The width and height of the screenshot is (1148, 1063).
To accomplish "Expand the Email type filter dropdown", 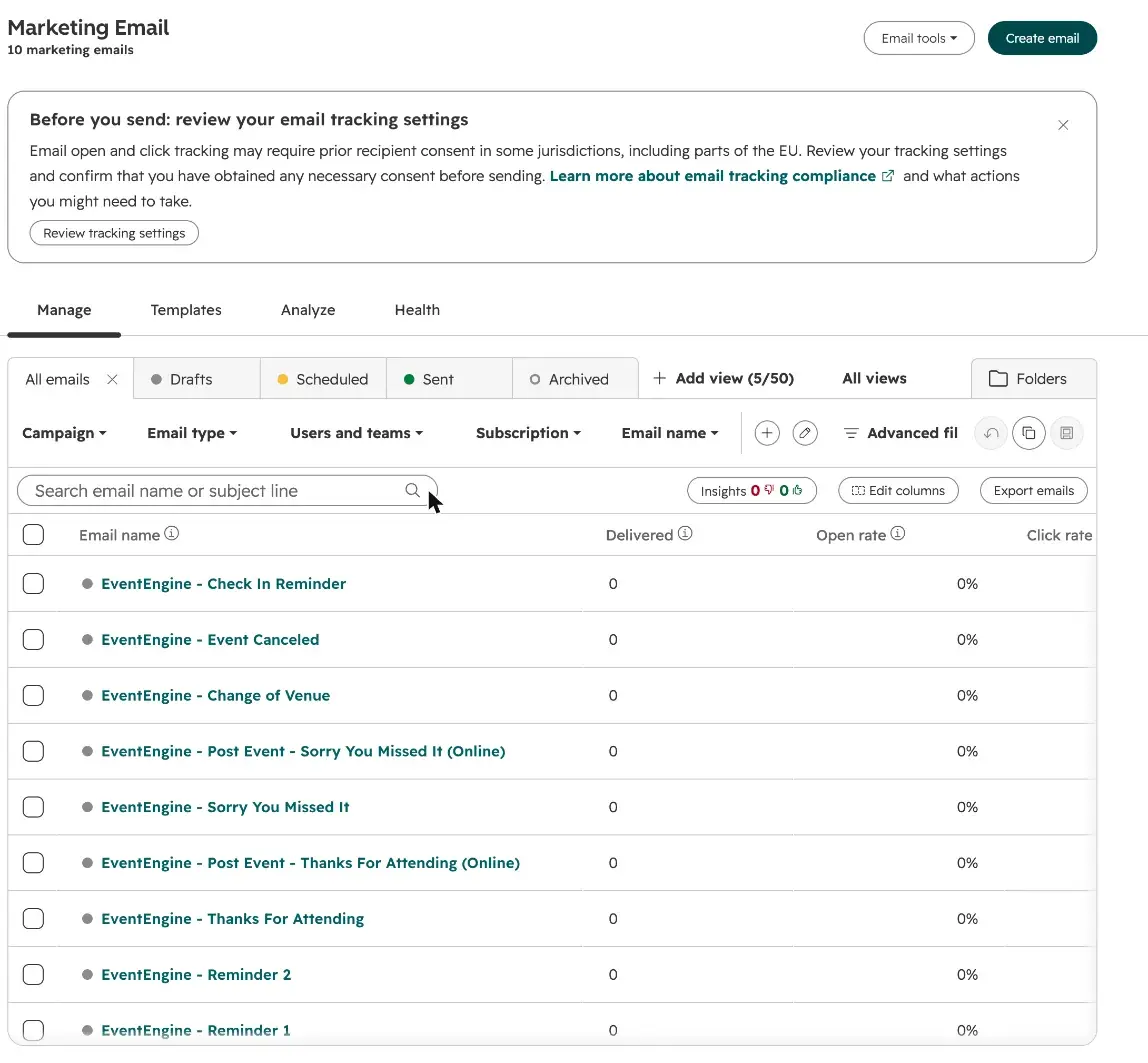I will [x=192, y=433].
